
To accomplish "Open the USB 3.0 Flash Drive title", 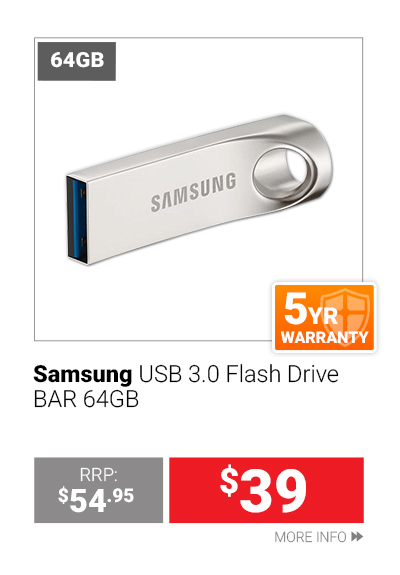I will (239, 374).
